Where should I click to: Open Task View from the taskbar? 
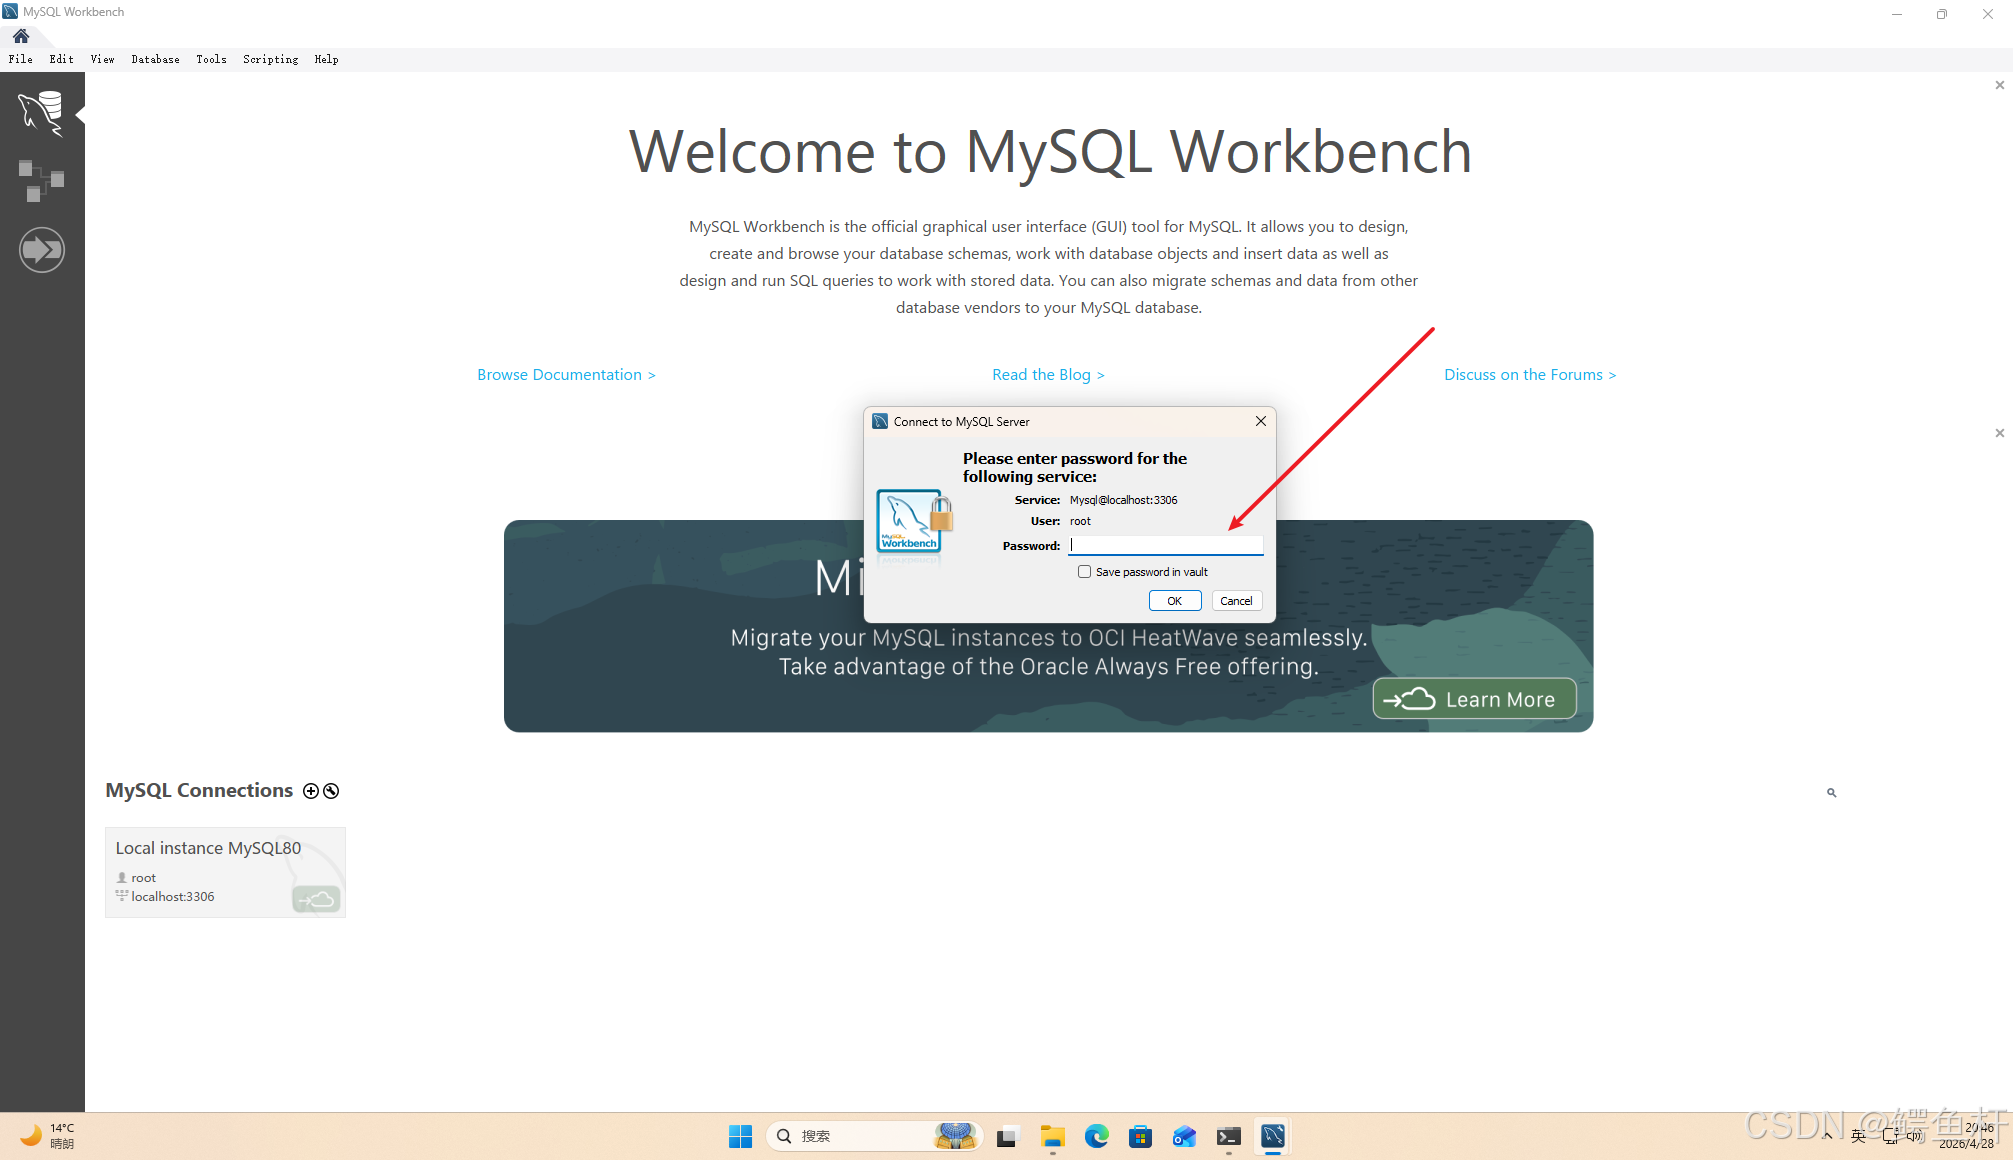pyautogui.click(x=1007, y=1136)
